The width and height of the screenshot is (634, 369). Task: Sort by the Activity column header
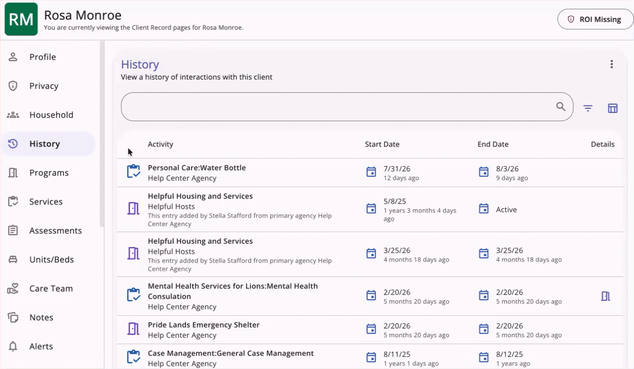point(160,144)
